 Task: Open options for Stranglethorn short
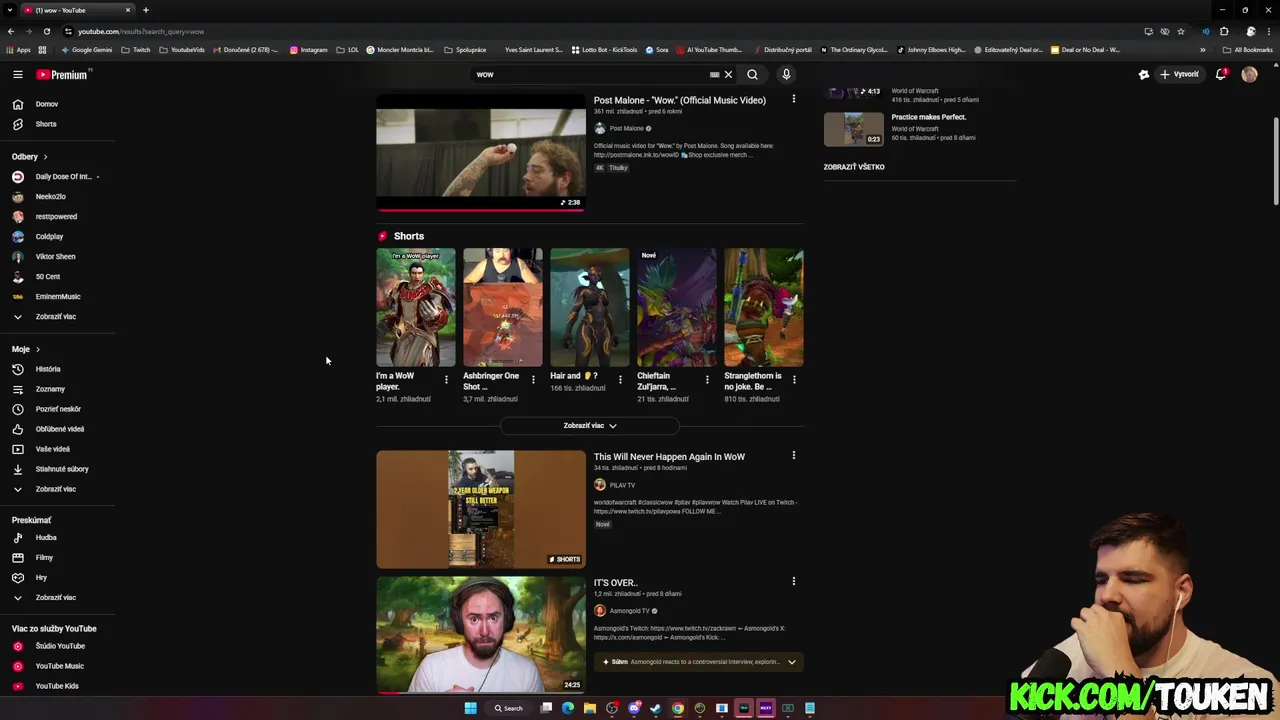pyautogui.click(x=794, y=380)
